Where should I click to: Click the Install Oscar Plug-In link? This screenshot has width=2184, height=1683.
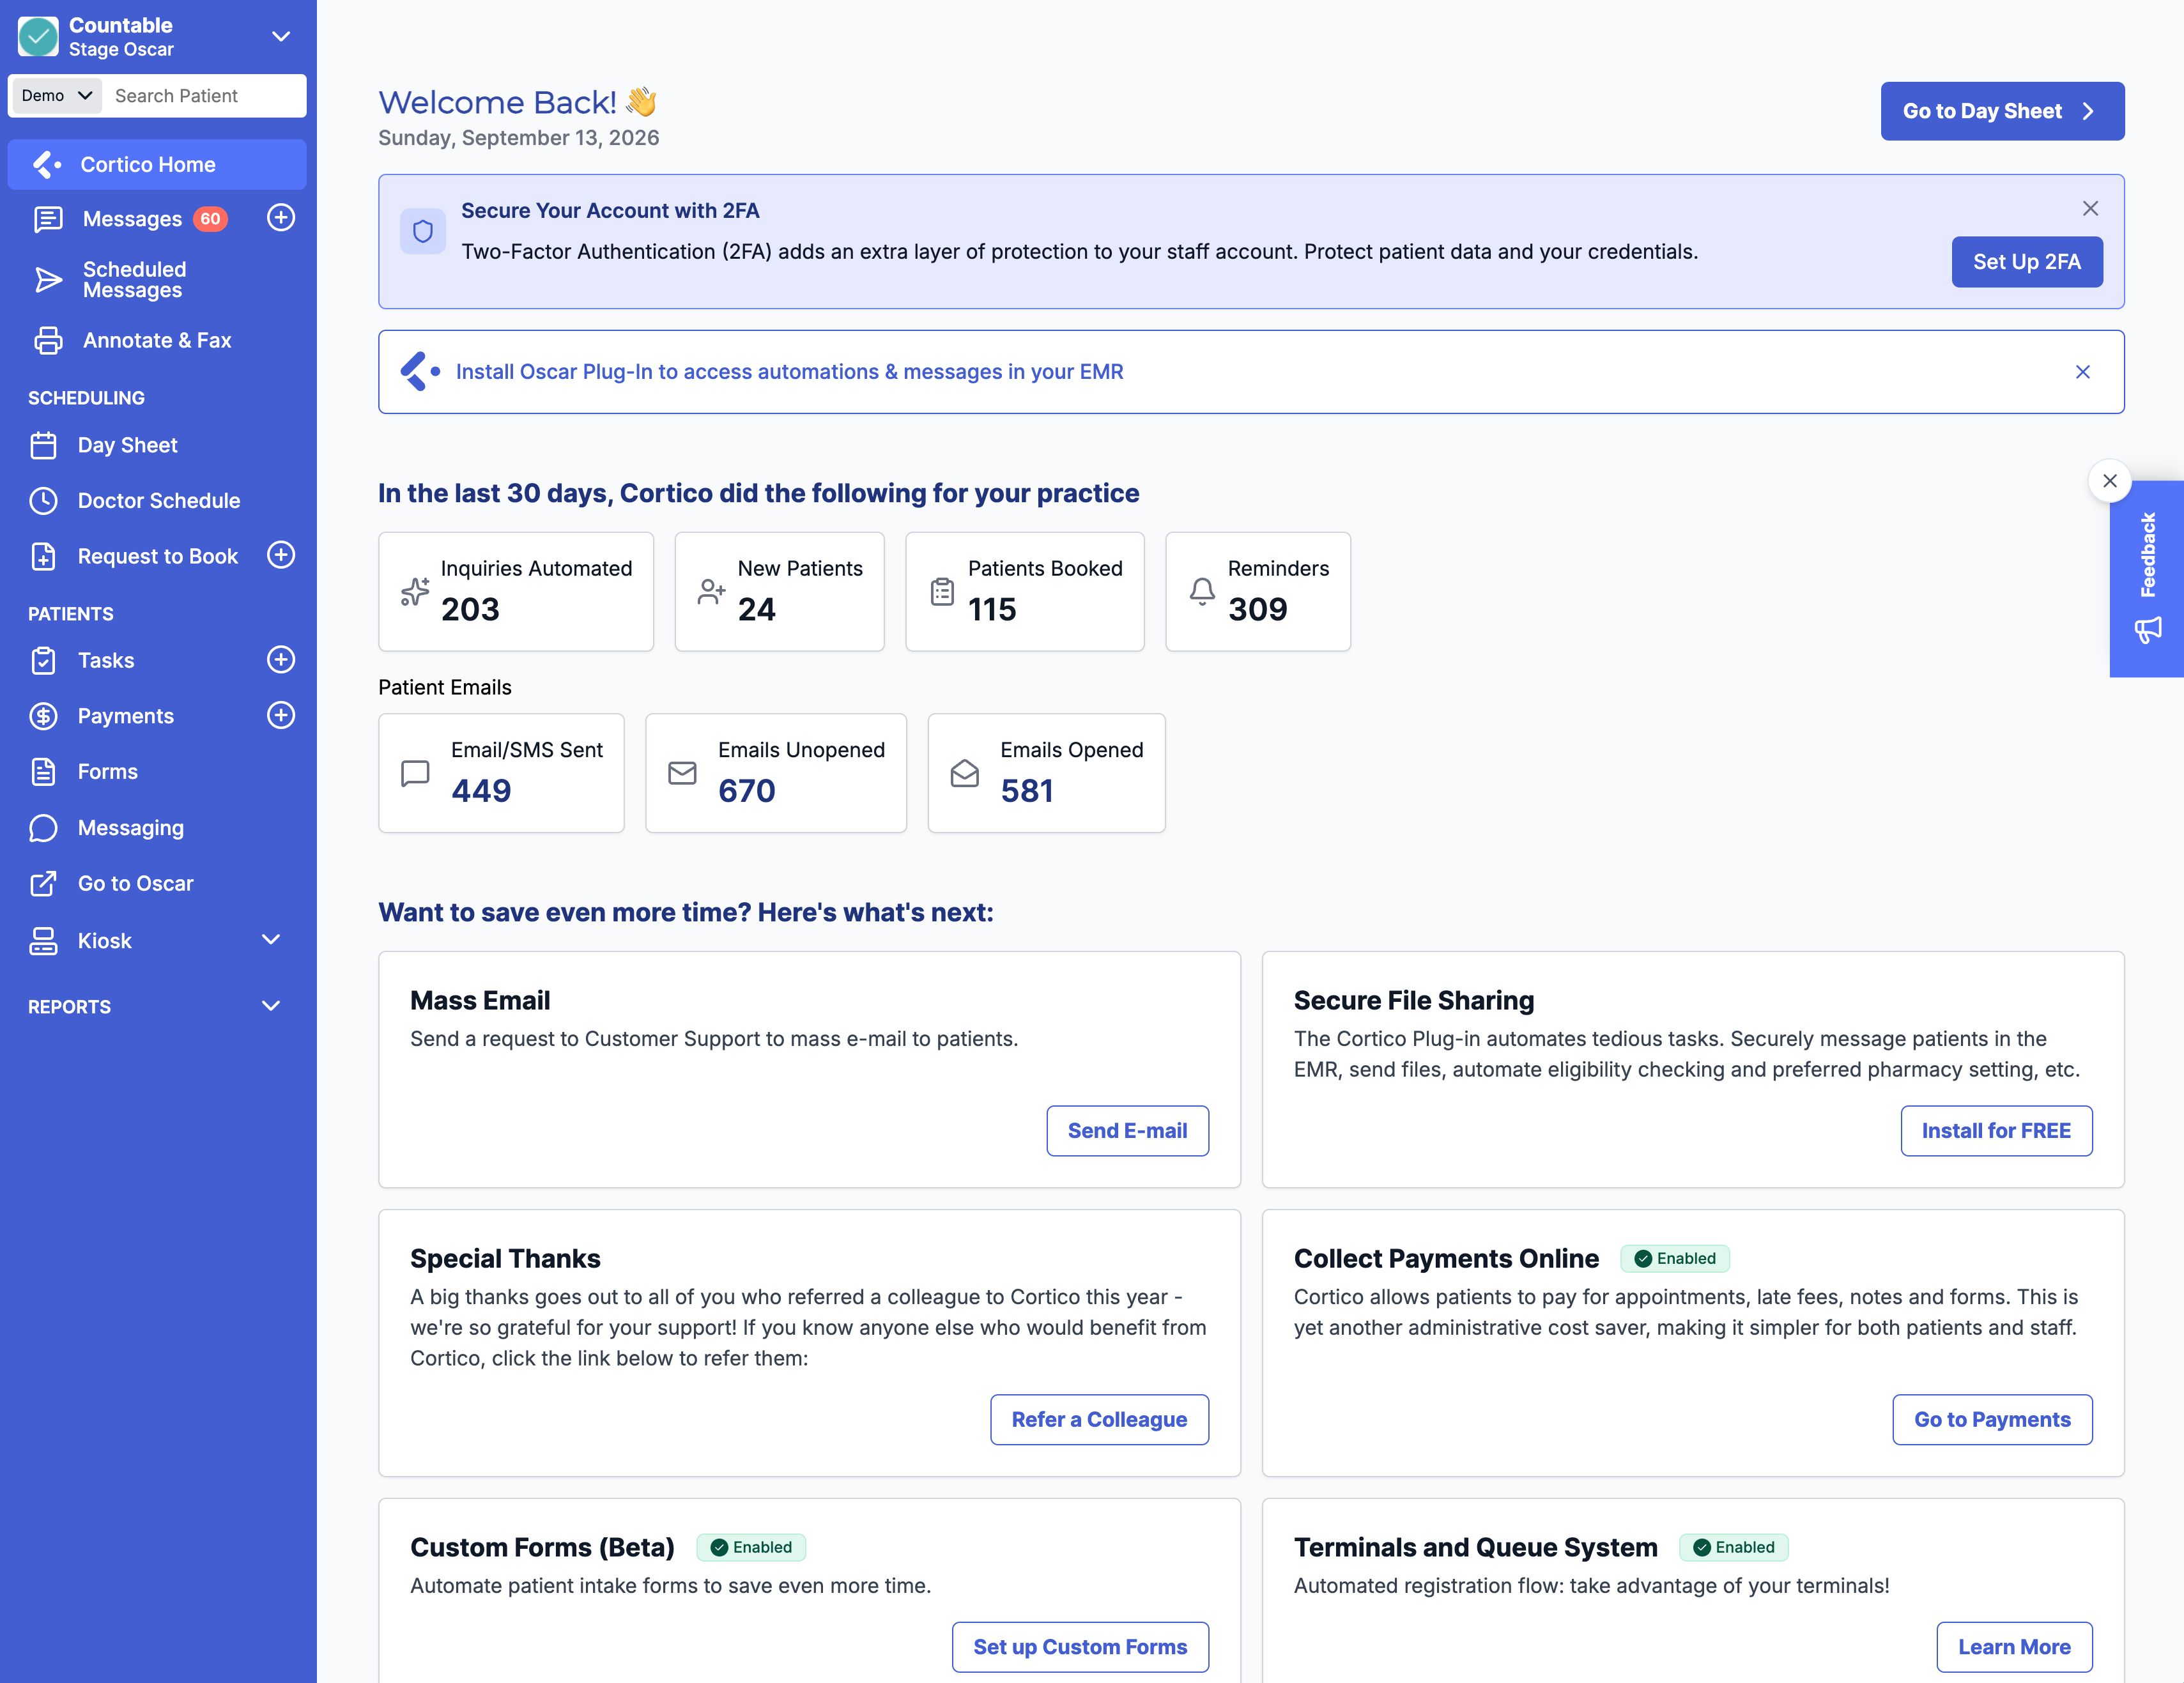click(x=789, y=372)
